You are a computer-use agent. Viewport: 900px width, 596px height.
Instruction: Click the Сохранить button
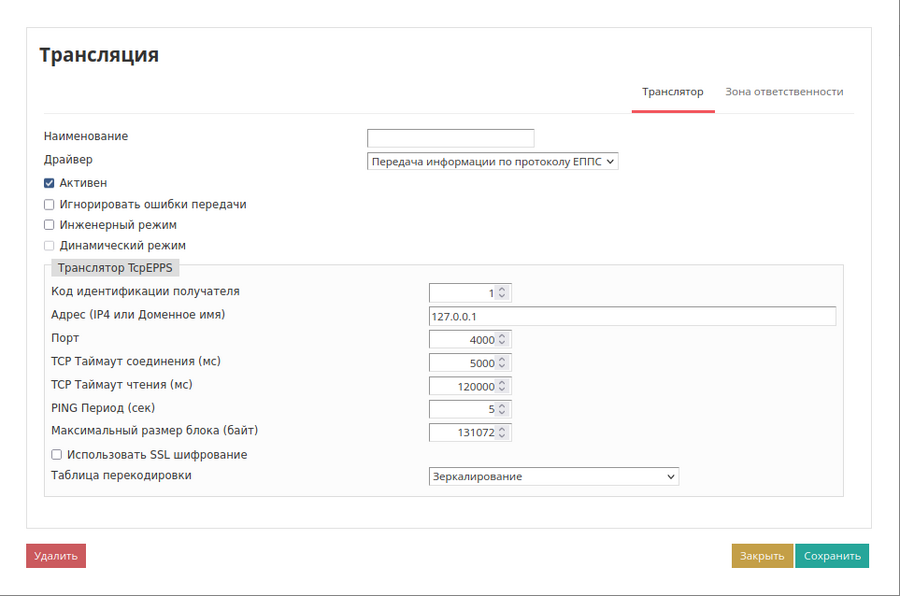coord(832,556)
